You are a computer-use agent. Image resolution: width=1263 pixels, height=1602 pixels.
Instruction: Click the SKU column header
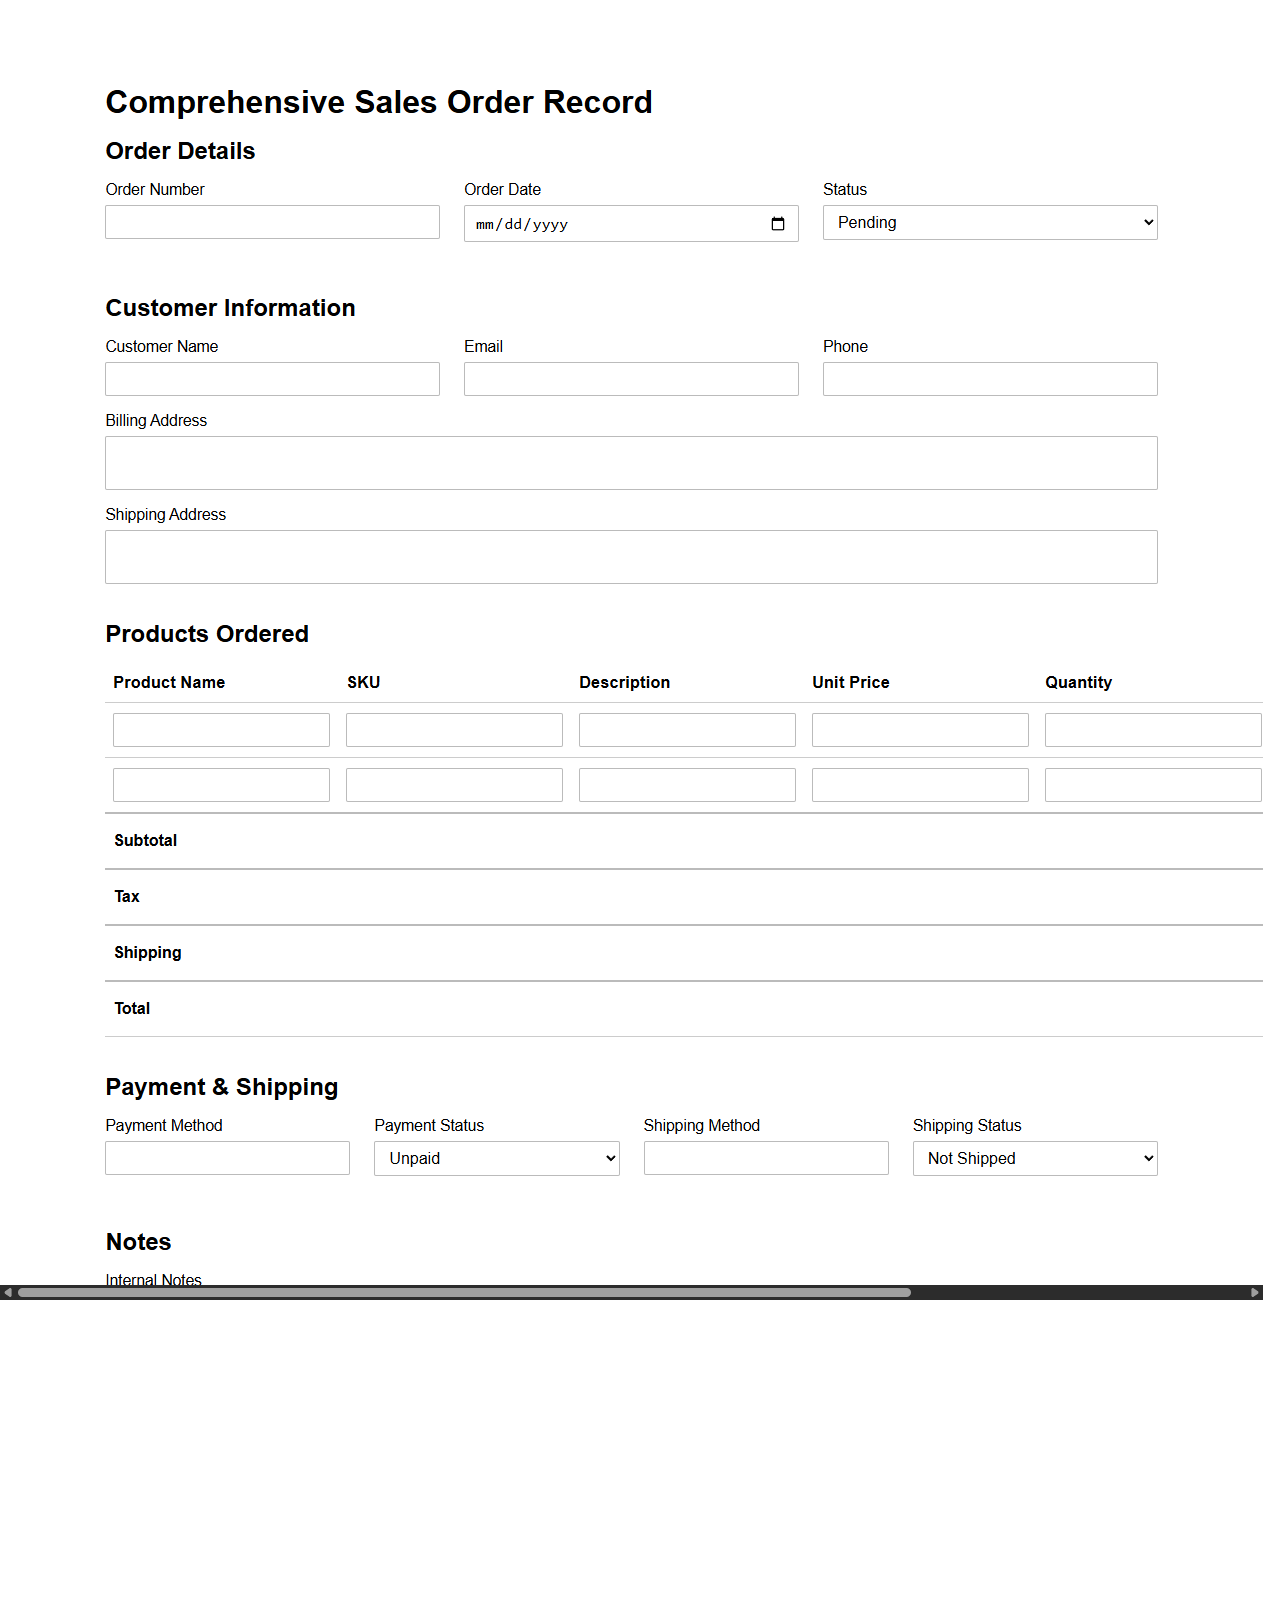(364, 682)
